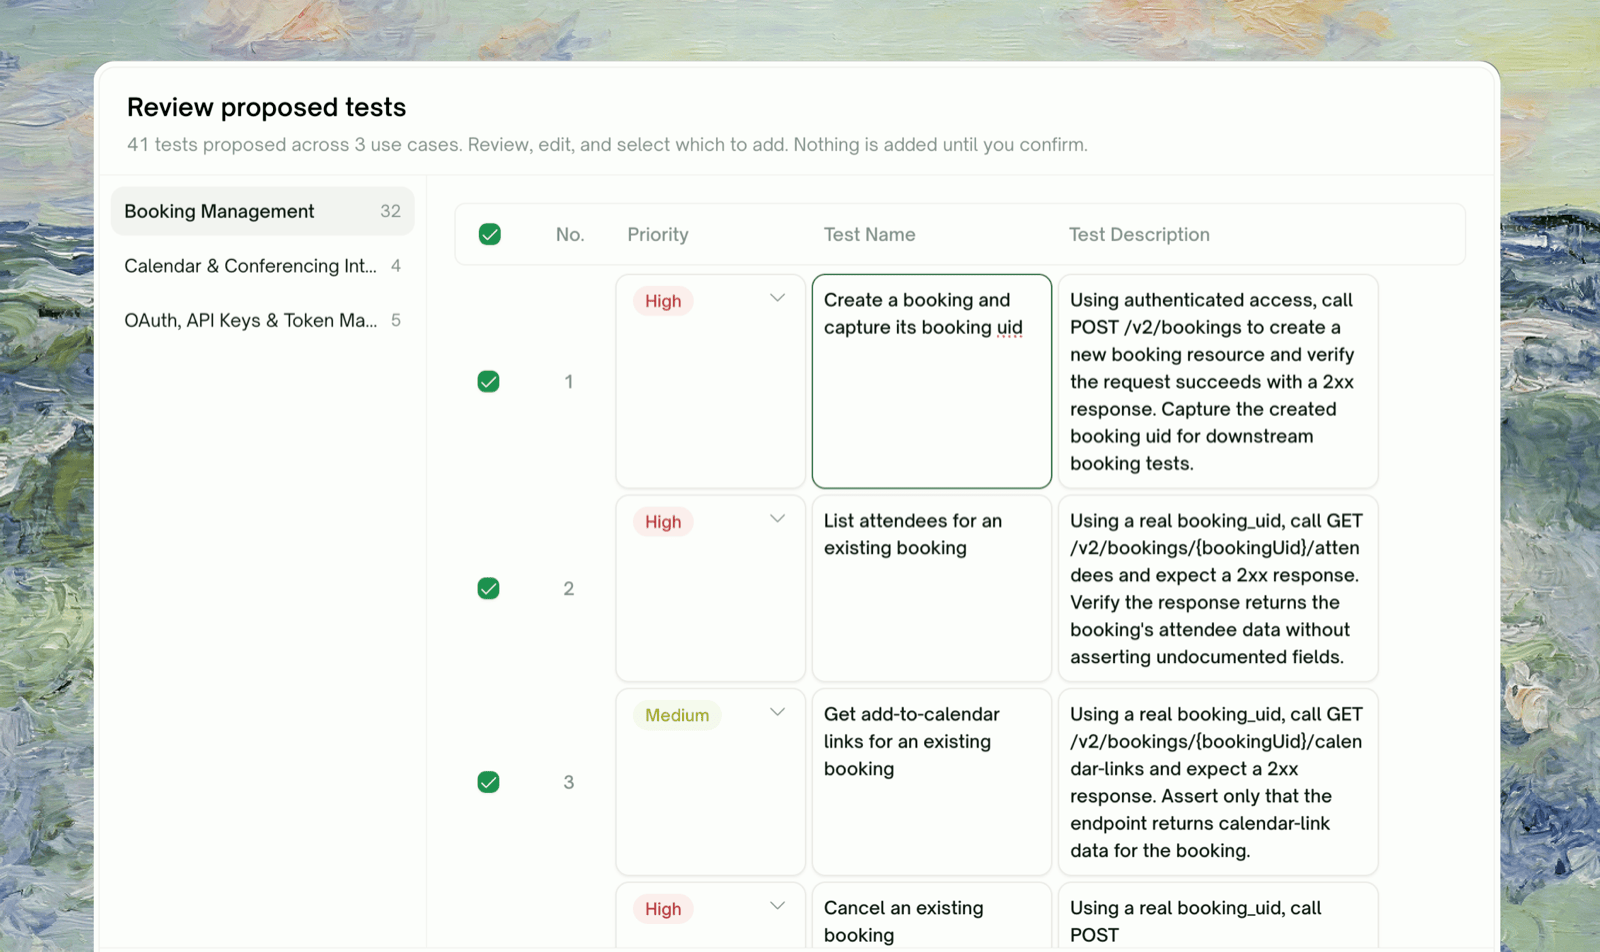
Task: Toggle the select-all checkbox in table header
Action: click(x=489, y=234)
